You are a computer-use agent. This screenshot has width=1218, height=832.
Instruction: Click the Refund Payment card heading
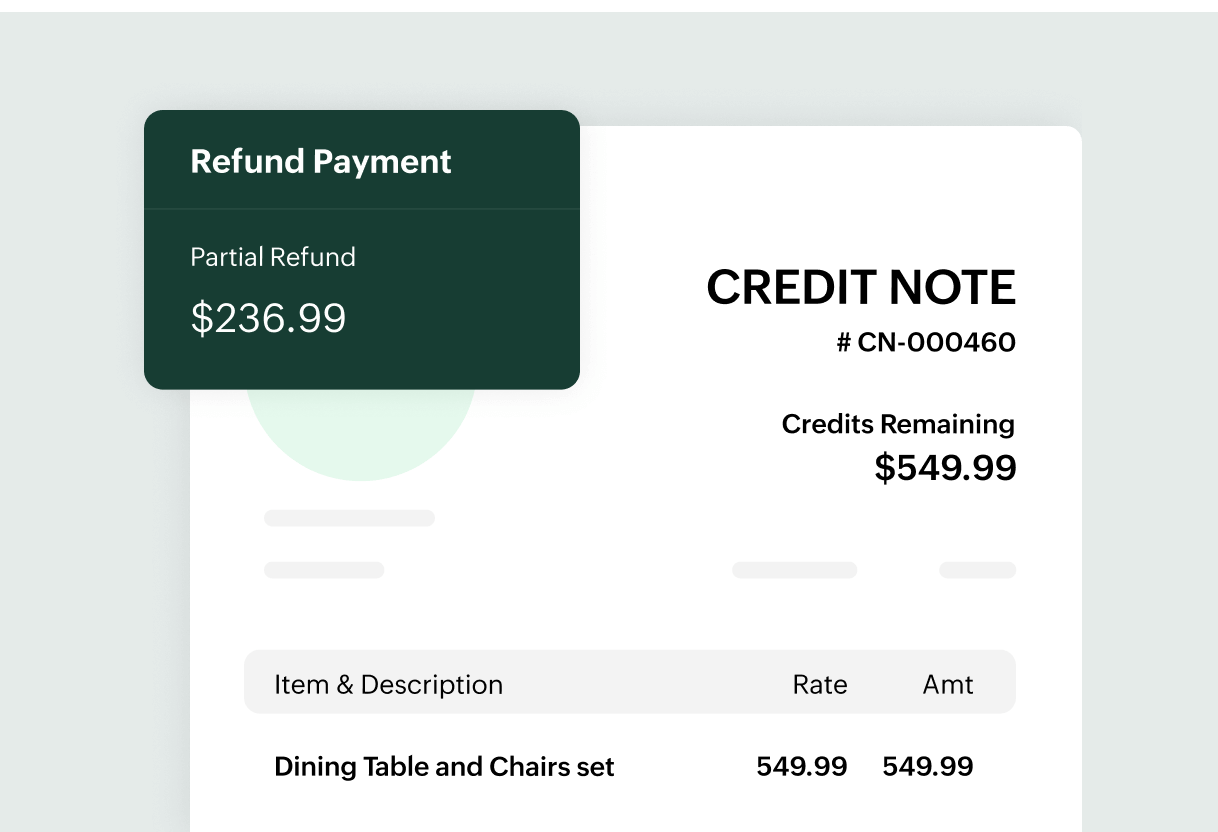click(x=321, y=162)
